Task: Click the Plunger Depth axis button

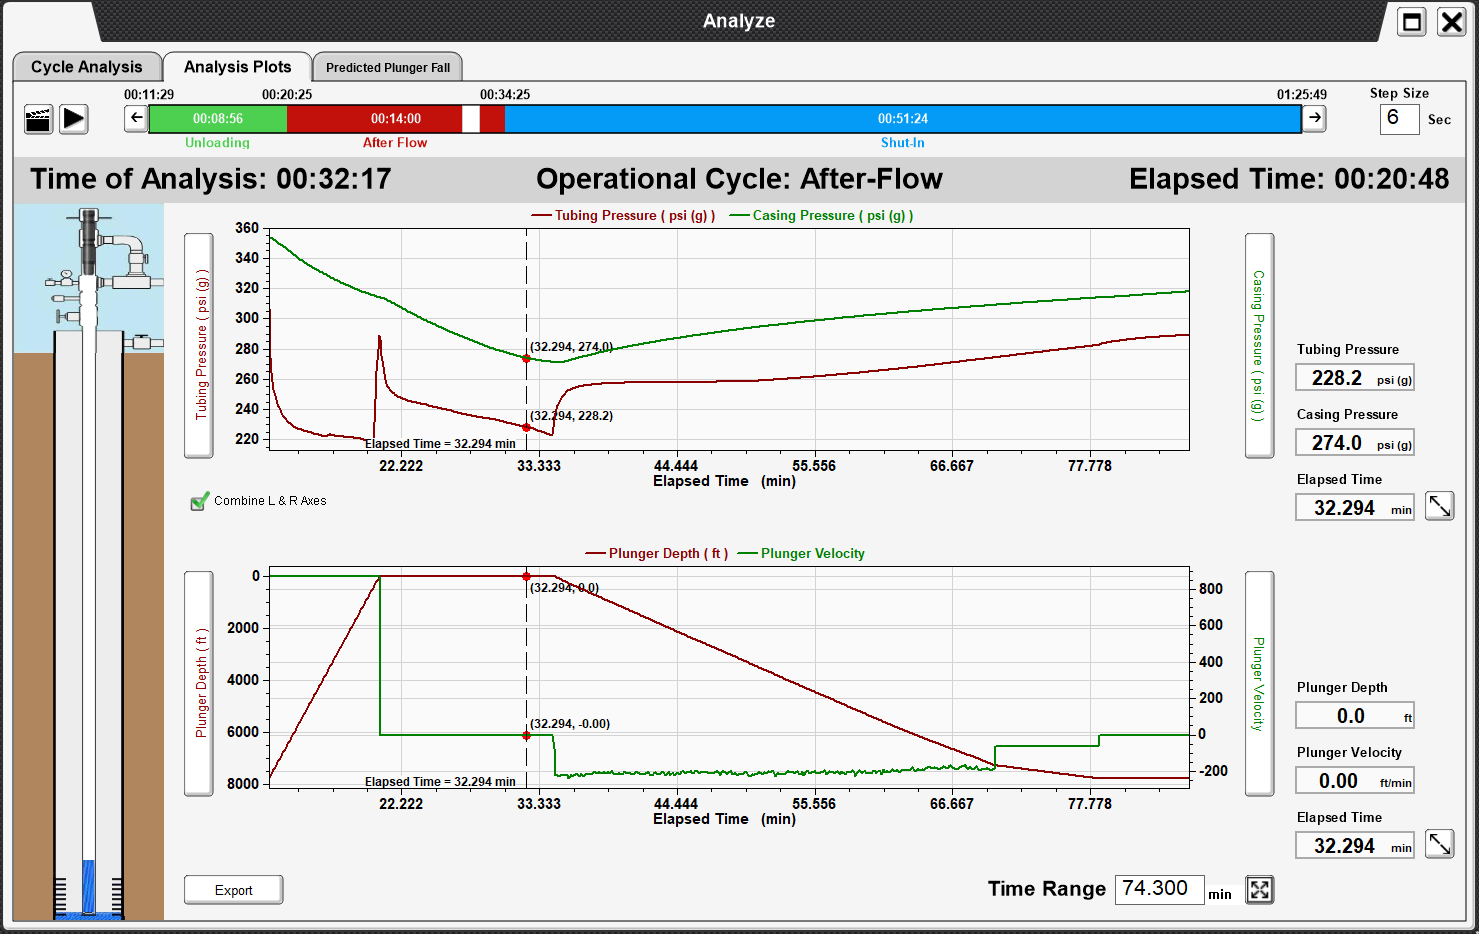Action: [x=199, y=683]
